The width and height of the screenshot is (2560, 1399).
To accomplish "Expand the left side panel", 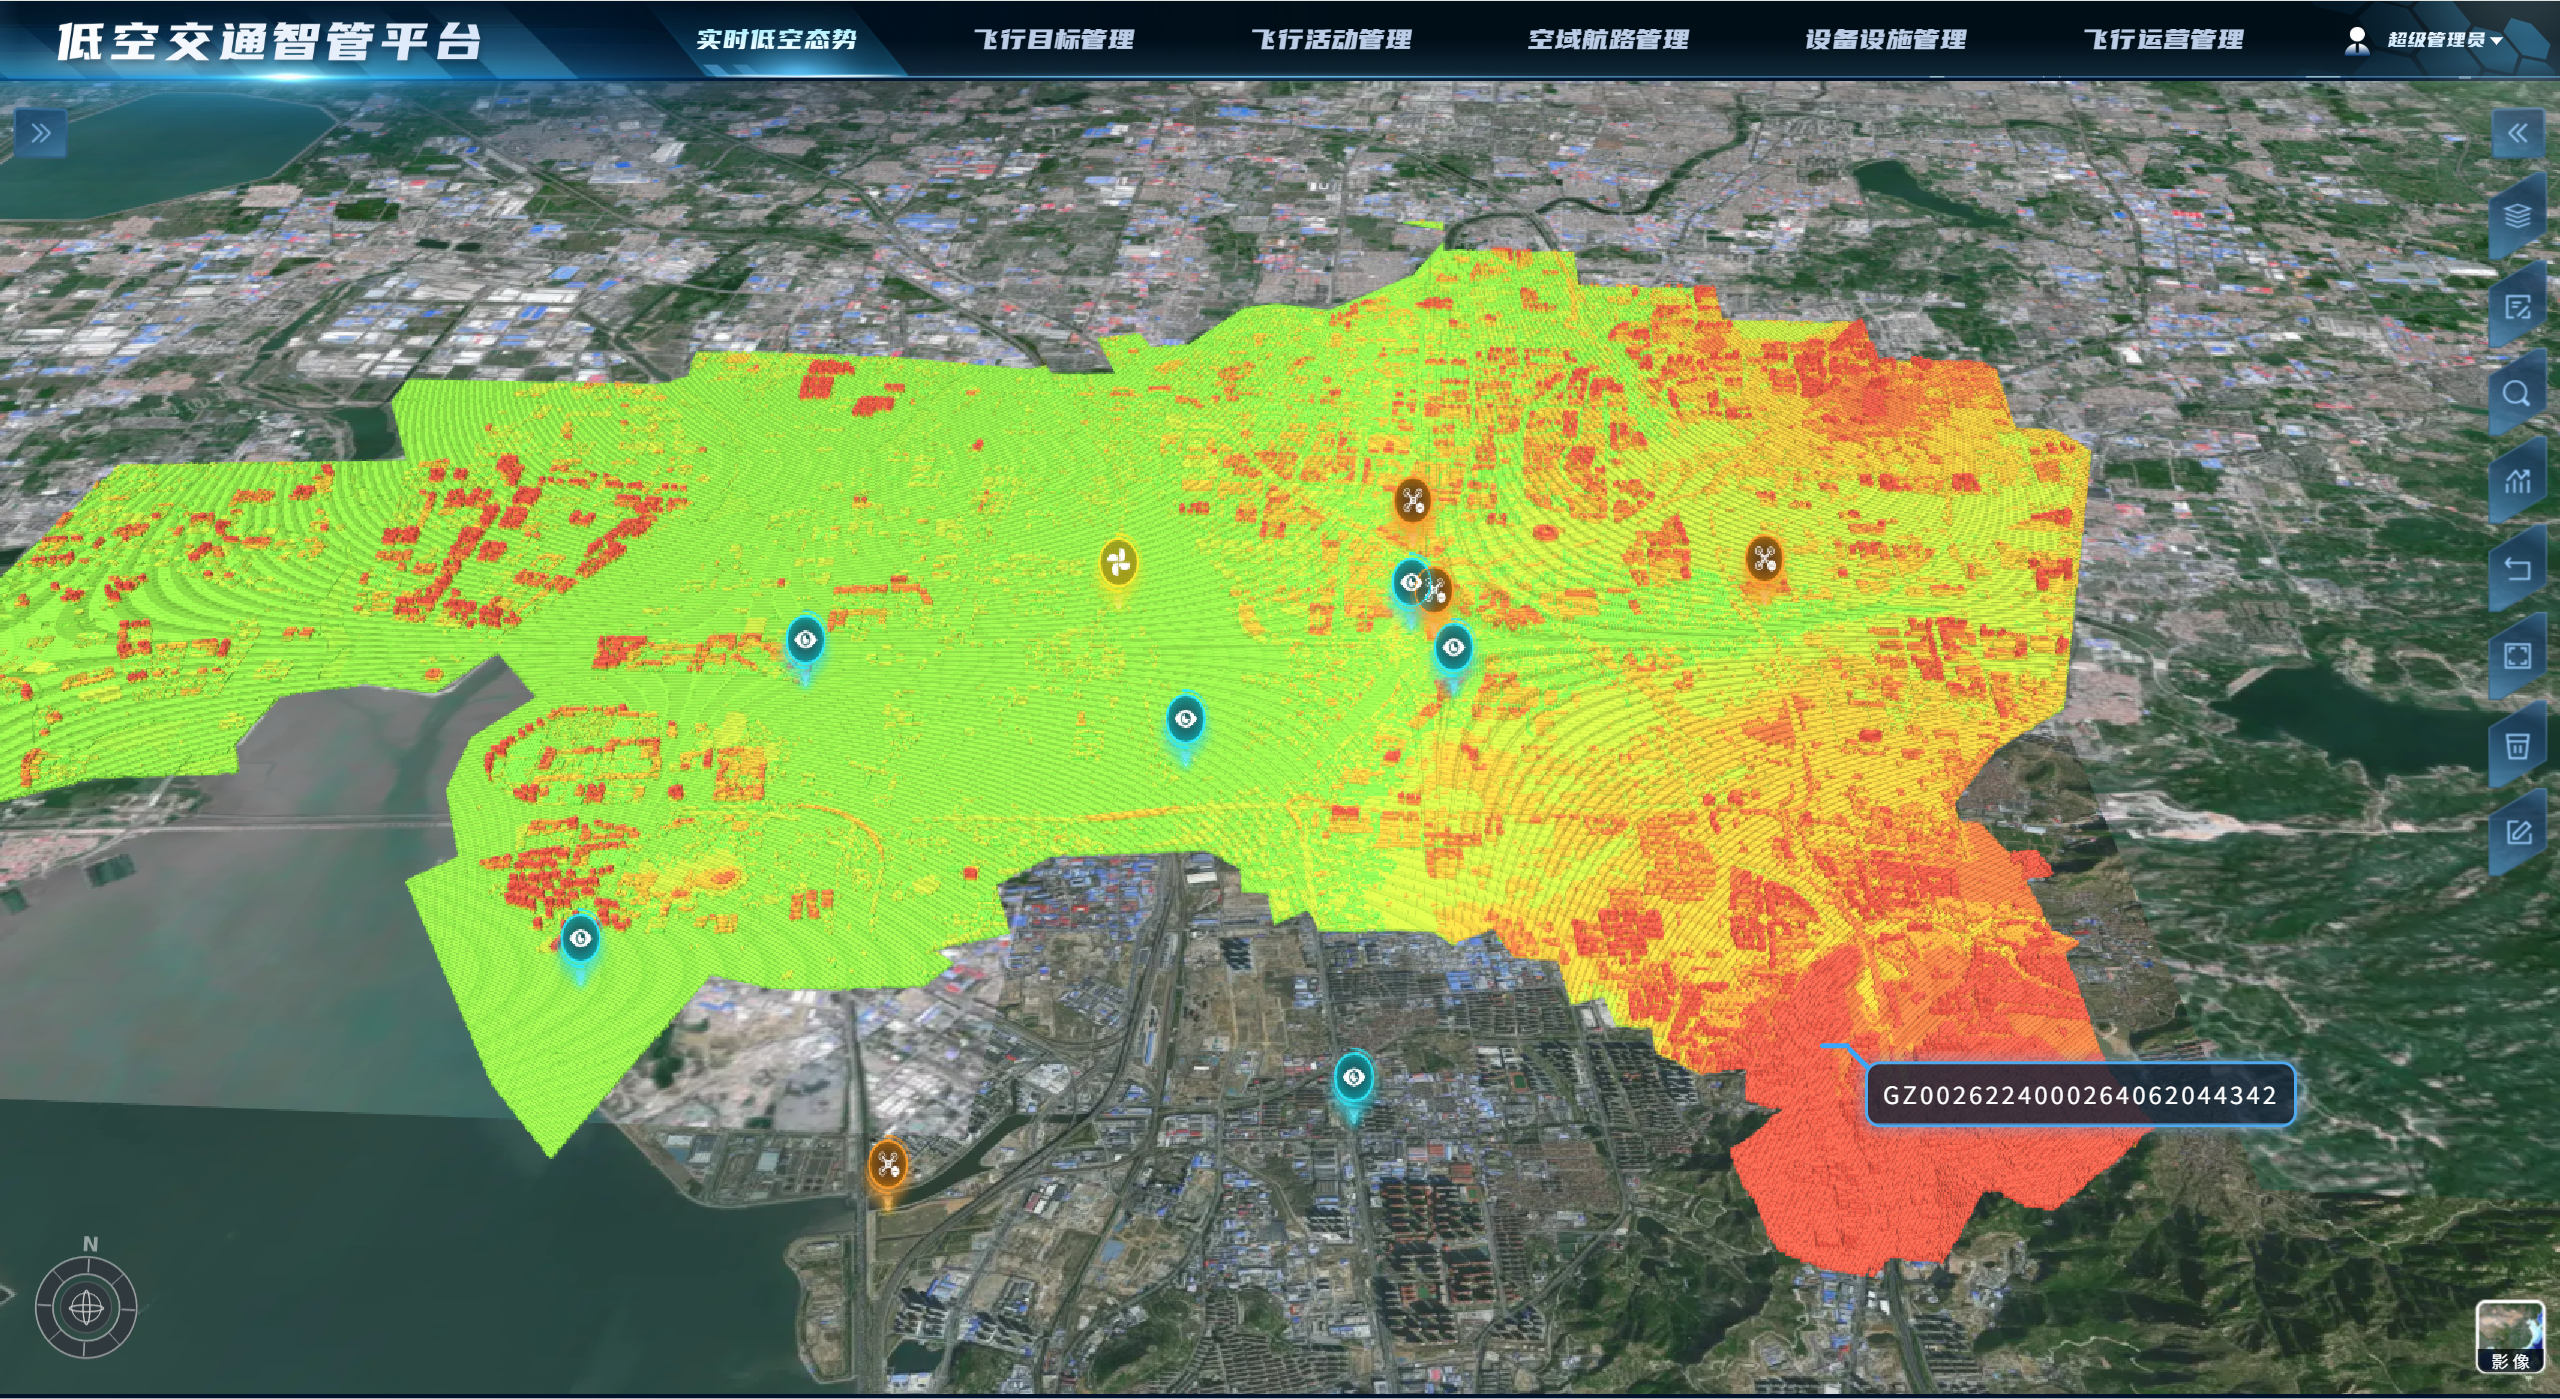I will pos(41,133).
